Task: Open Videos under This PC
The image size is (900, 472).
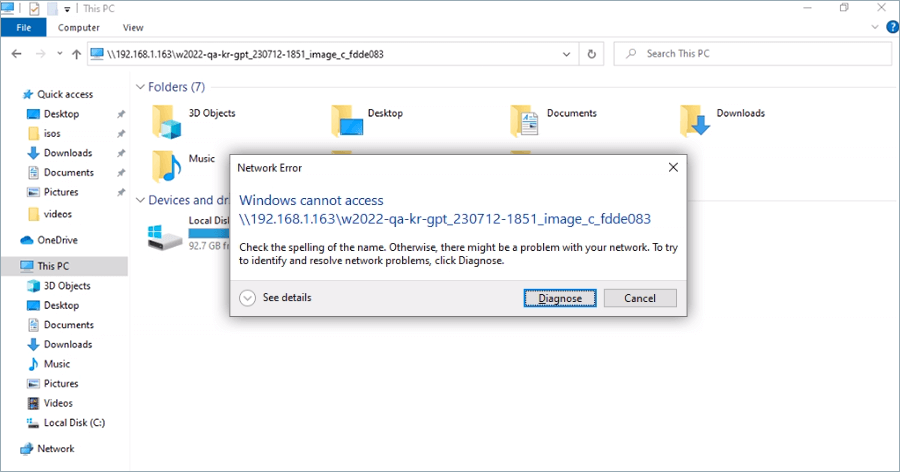Action: click(58, 403)
